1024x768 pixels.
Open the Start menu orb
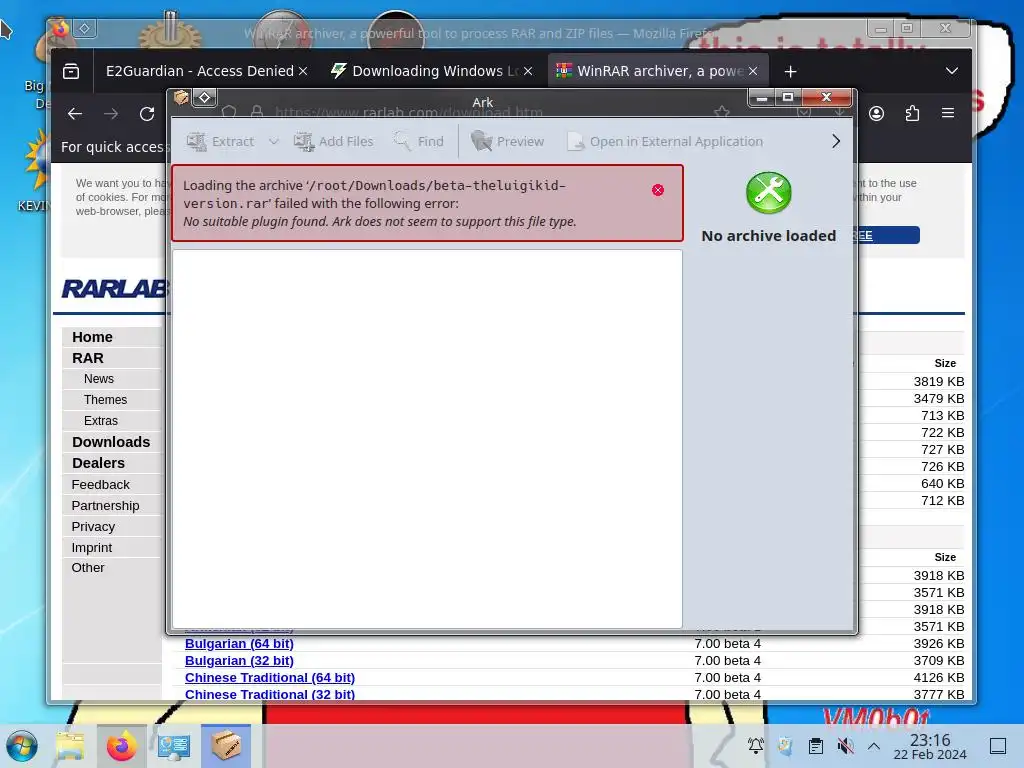22,746
